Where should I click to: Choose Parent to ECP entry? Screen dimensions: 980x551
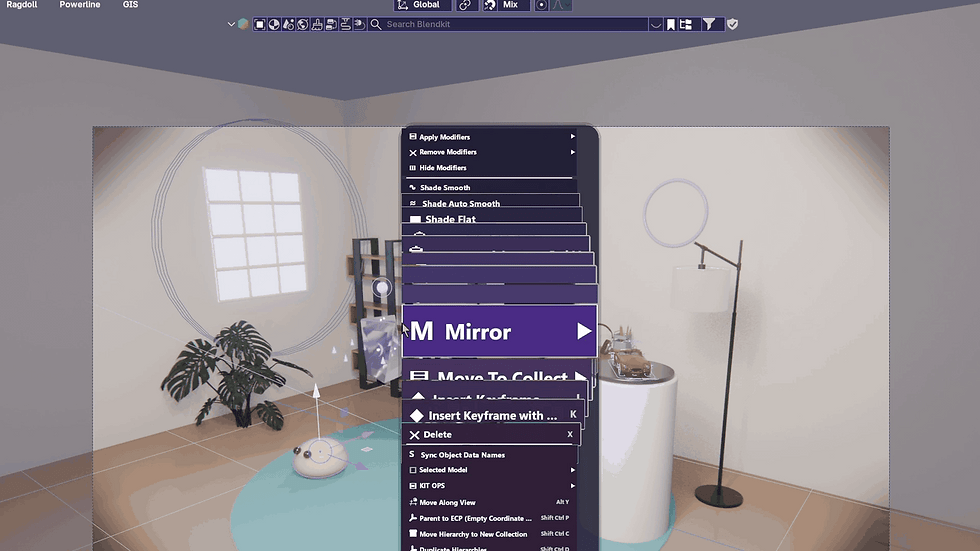(491, 518)
